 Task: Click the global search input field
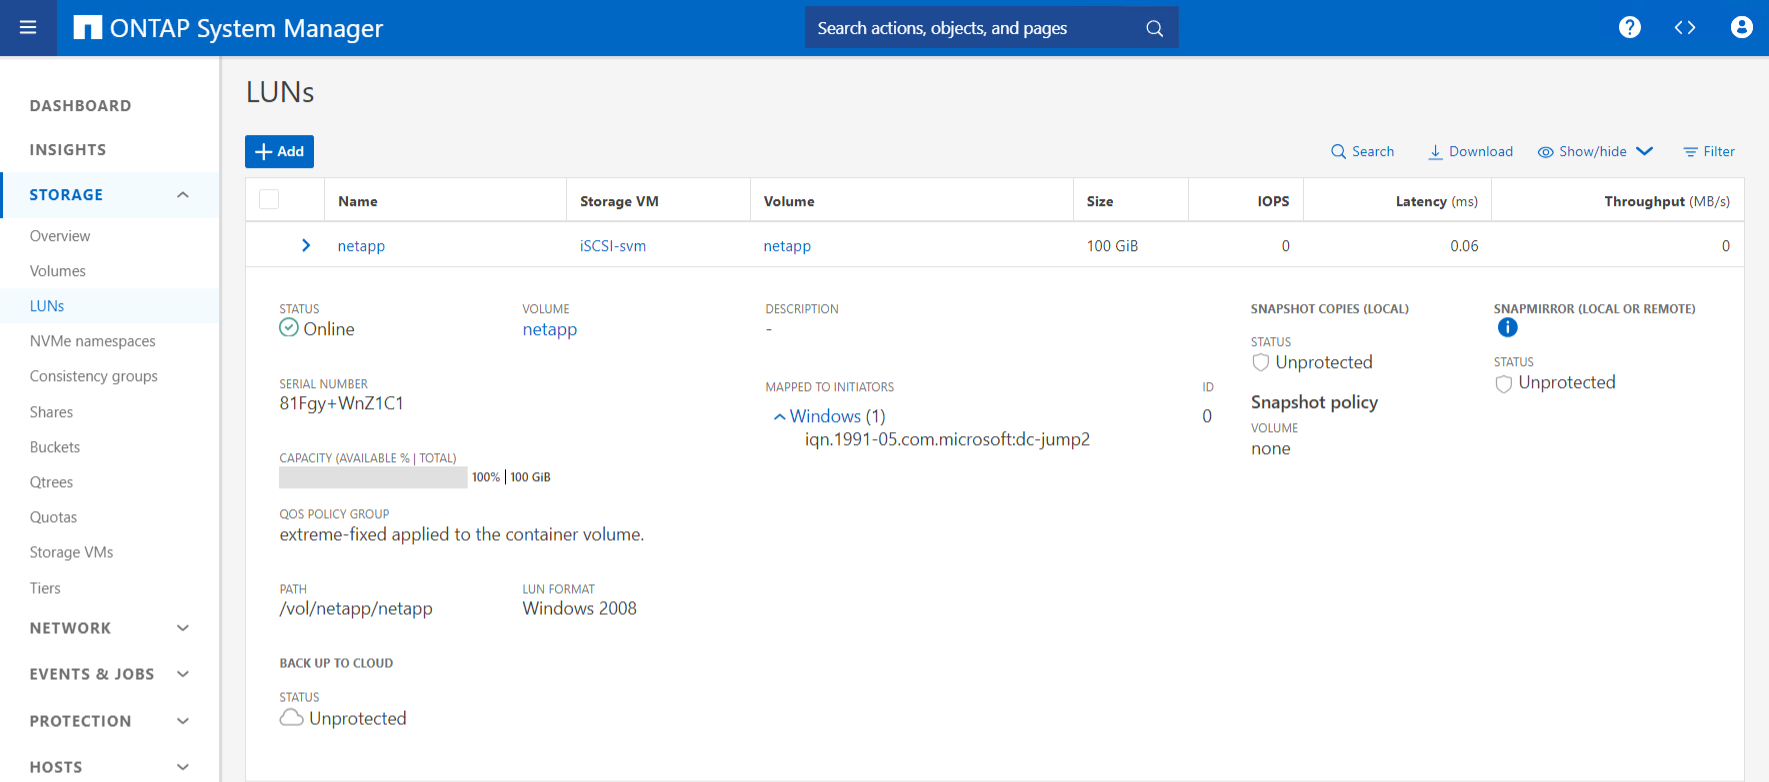pyautogui.click(x=975, y=28)
